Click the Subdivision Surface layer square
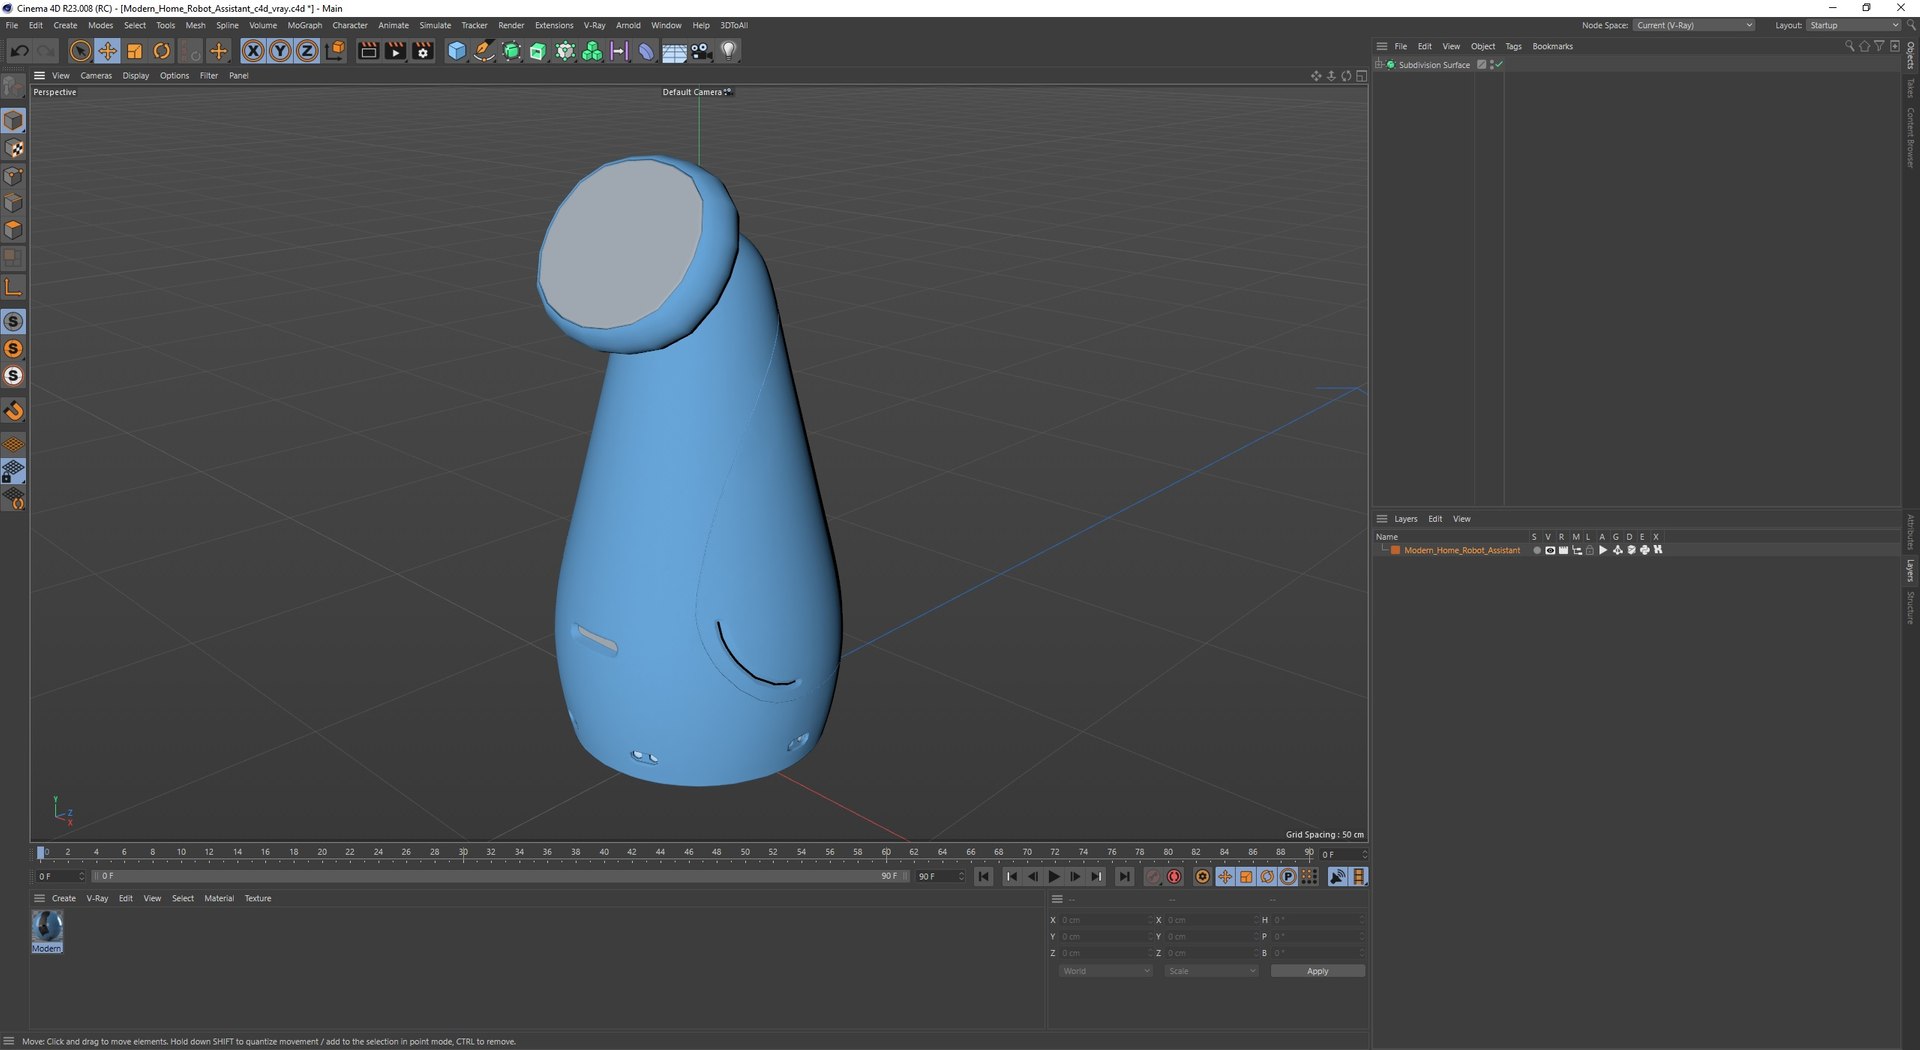Screen dimensions: 1920x1050 pyautogui.click(x=1482, y=65)
